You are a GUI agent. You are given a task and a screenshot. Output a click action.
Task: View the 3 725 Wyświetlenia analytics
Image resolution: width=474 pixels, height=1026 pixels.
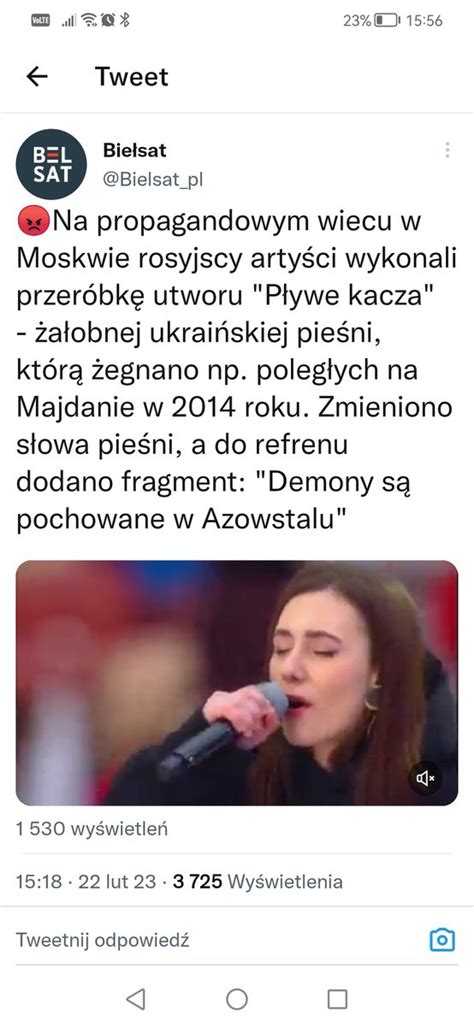coord(257,881)
